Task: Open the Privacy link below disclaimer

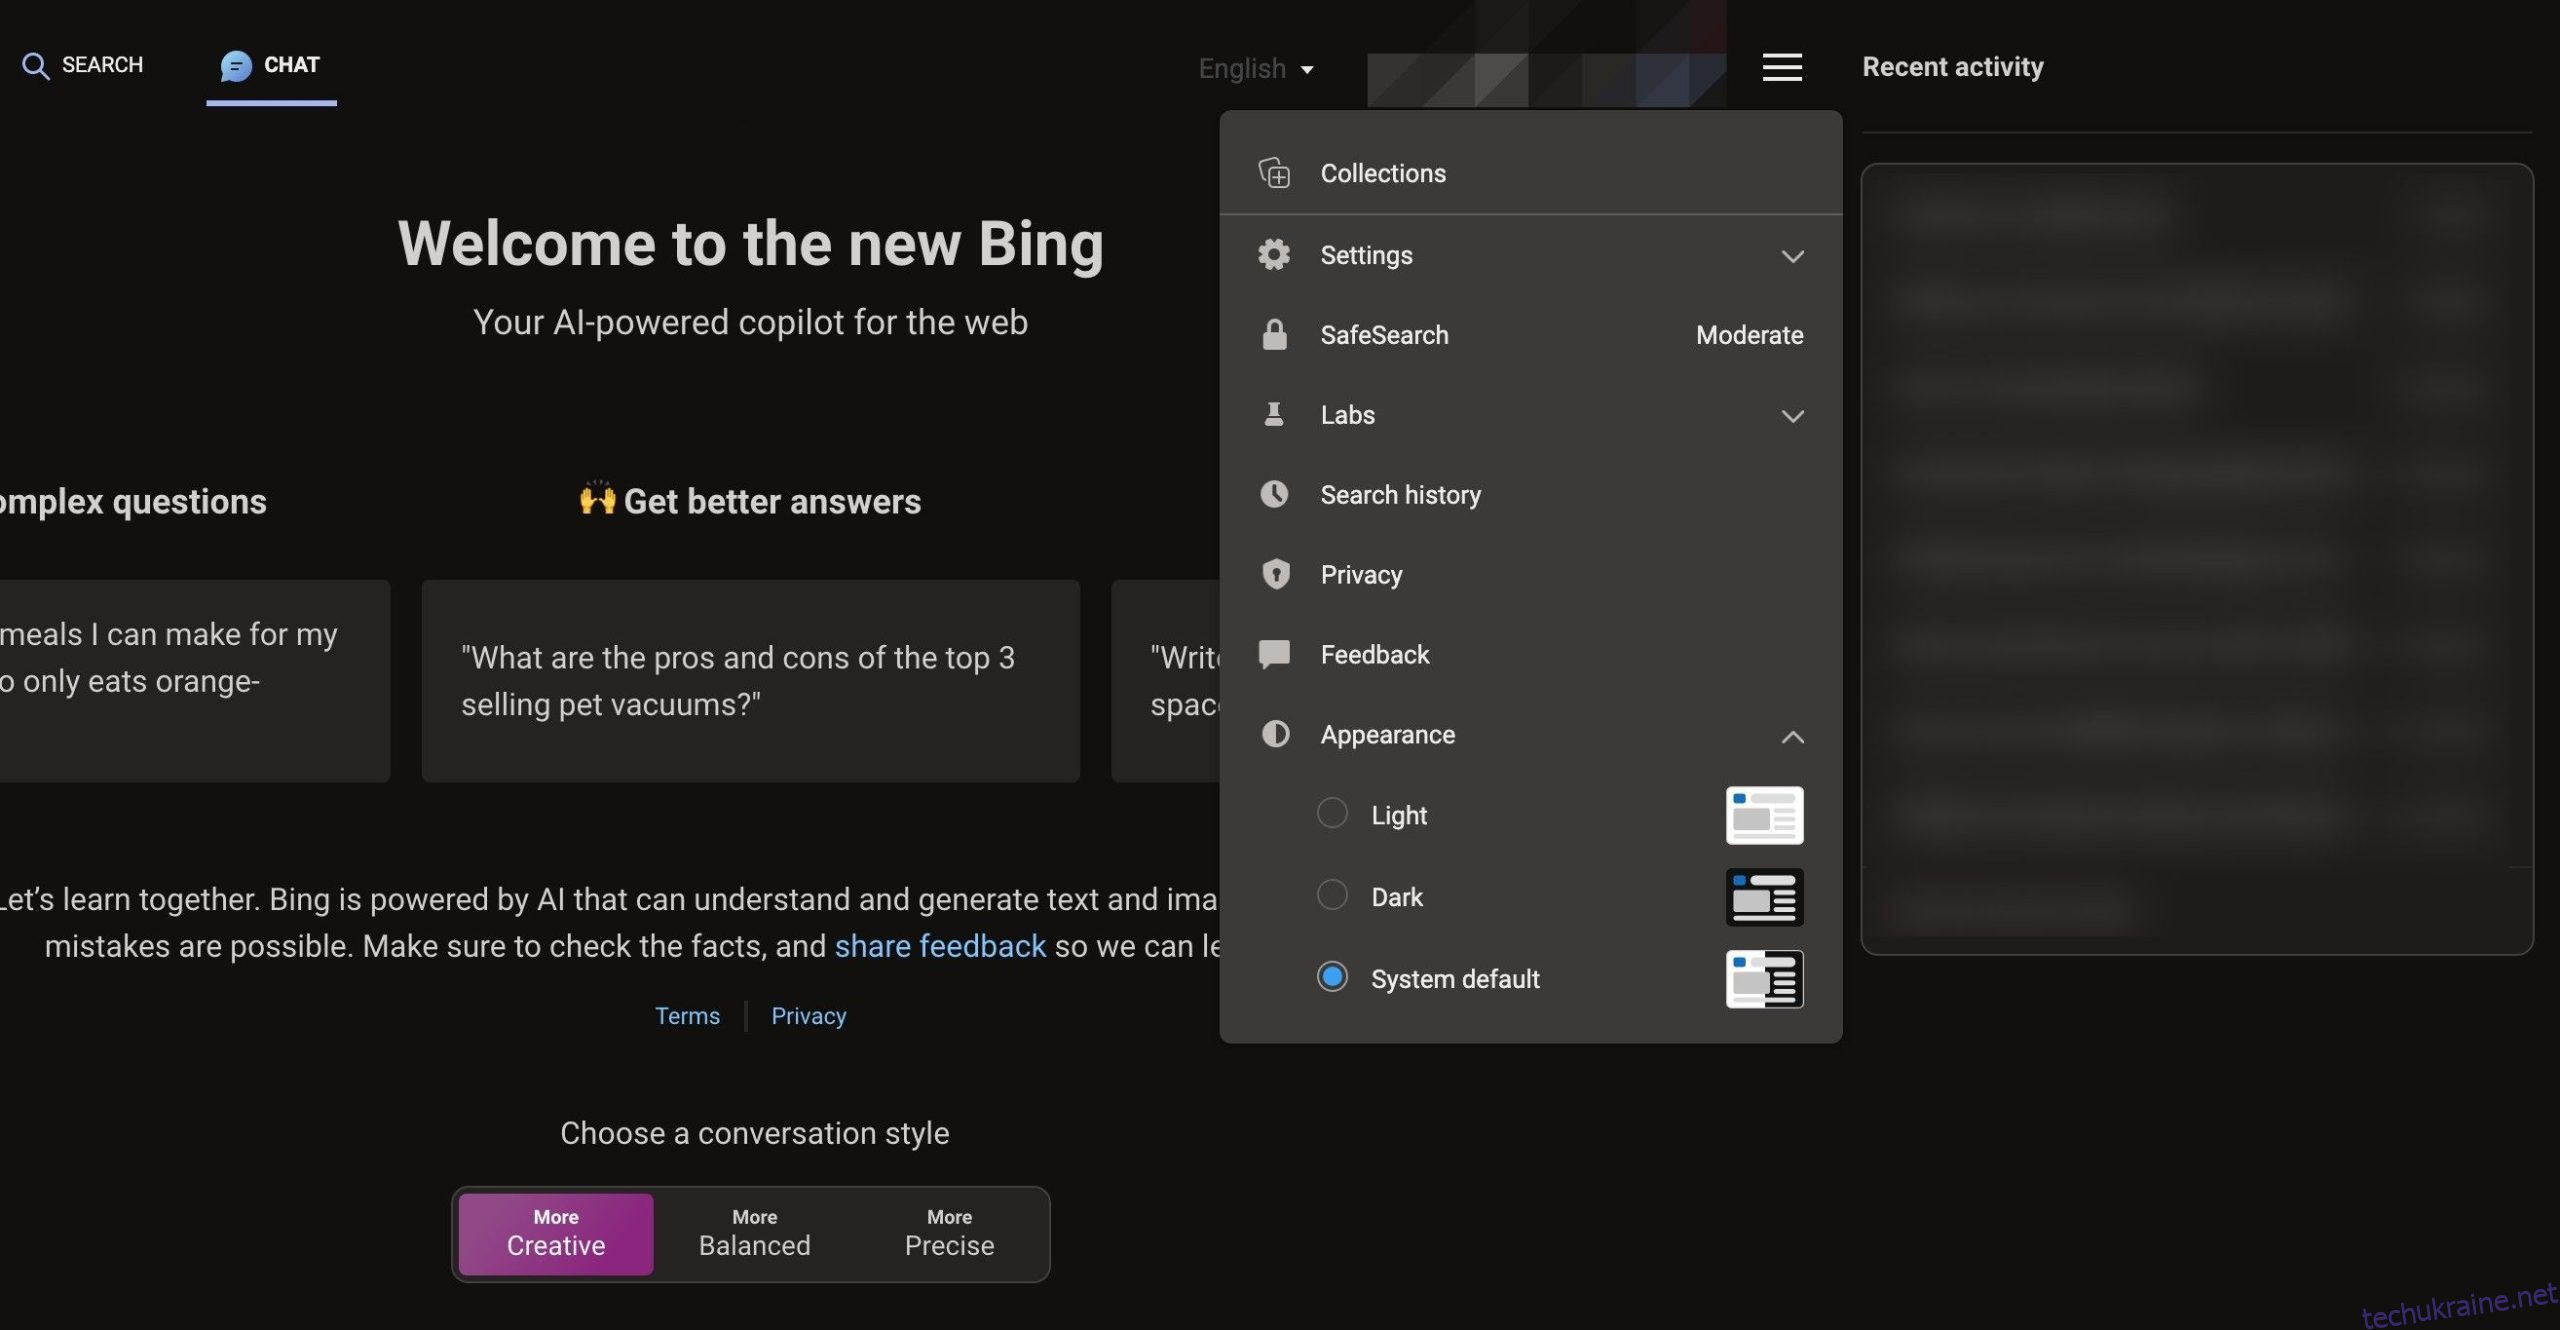Action: 808,1016
